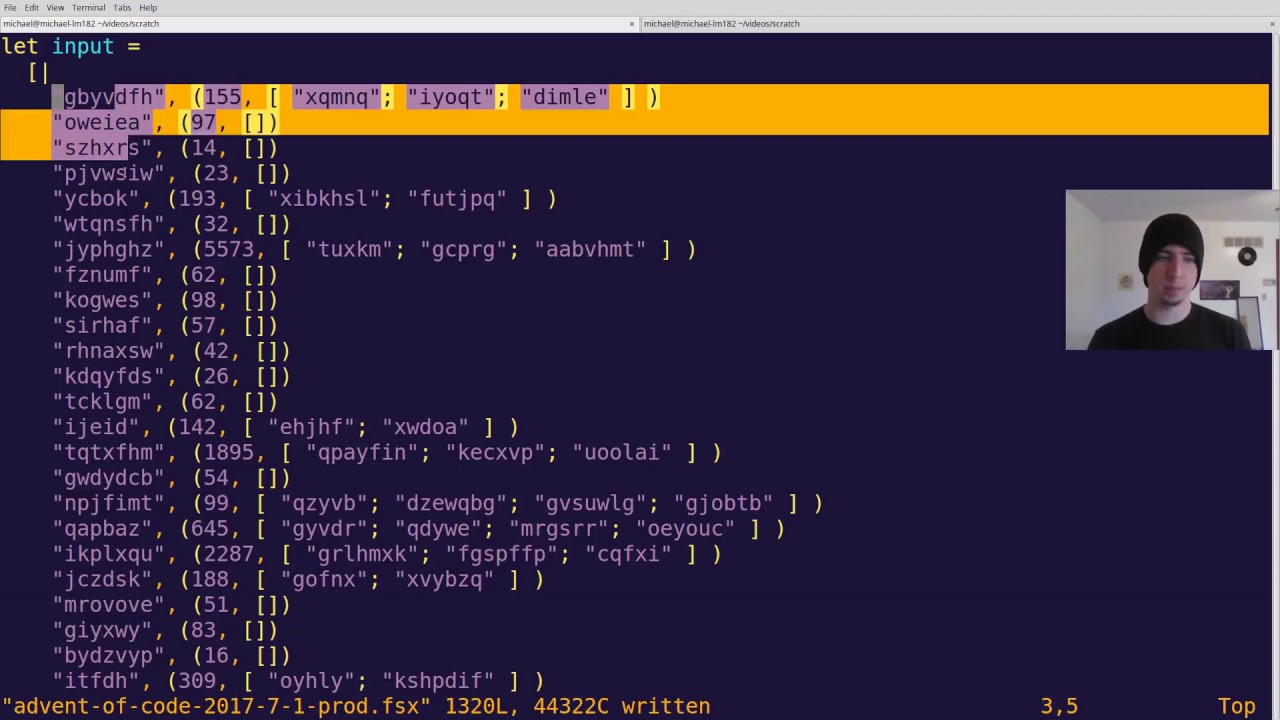Click the "szhxrs" entry
The height and width of the screenshot is (720, 1280).
165,148
